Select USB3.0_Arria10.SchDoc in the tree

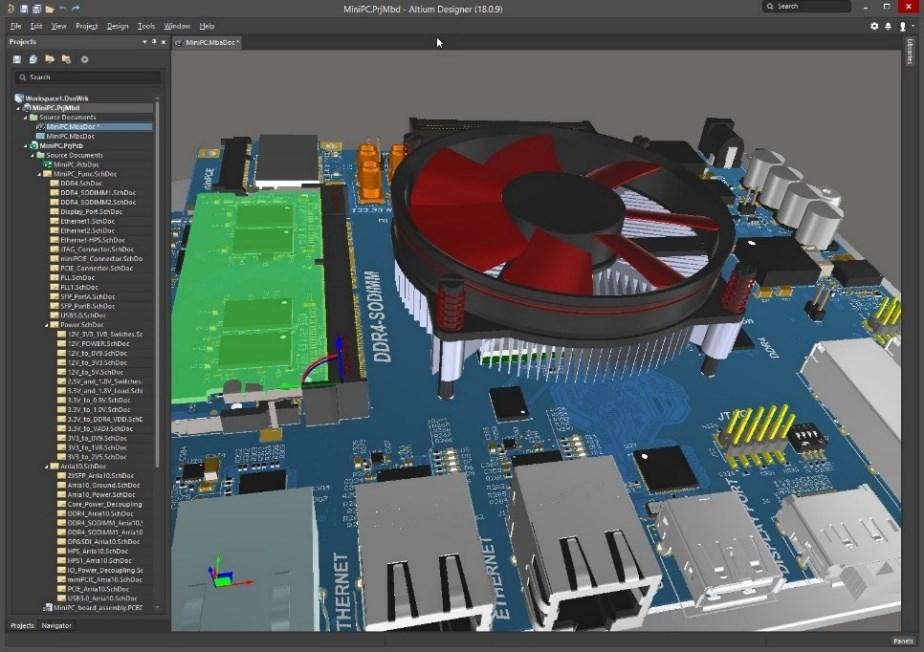103,598
